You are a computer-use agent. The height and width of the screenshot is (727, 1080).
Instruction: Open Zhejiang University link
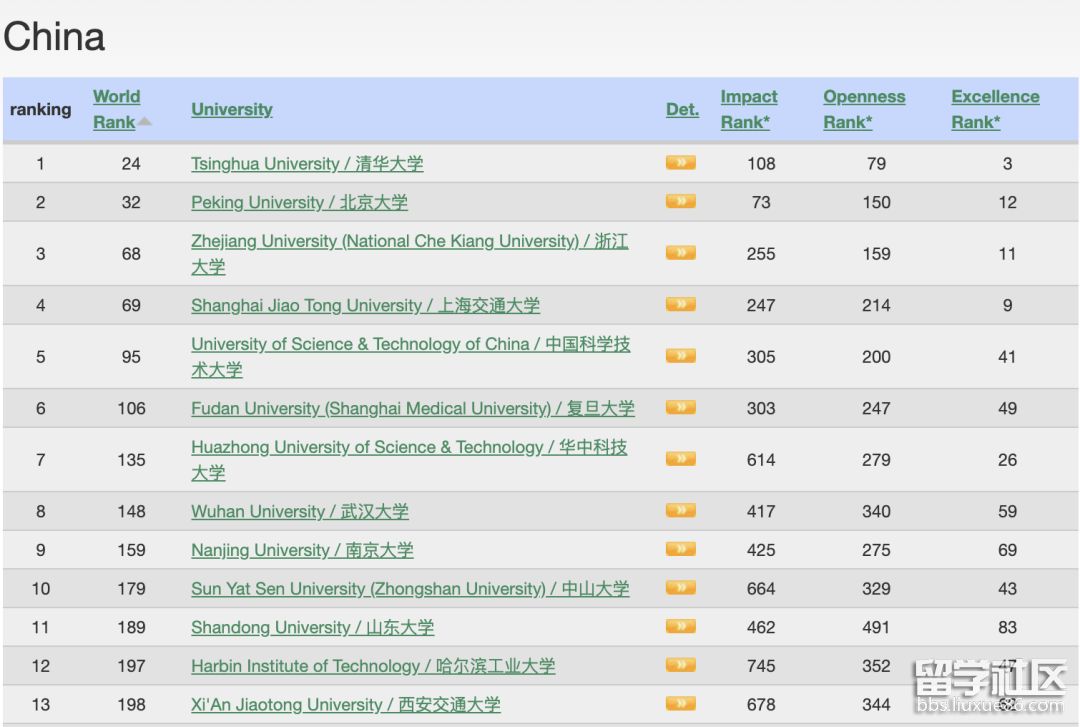[409, 254]
